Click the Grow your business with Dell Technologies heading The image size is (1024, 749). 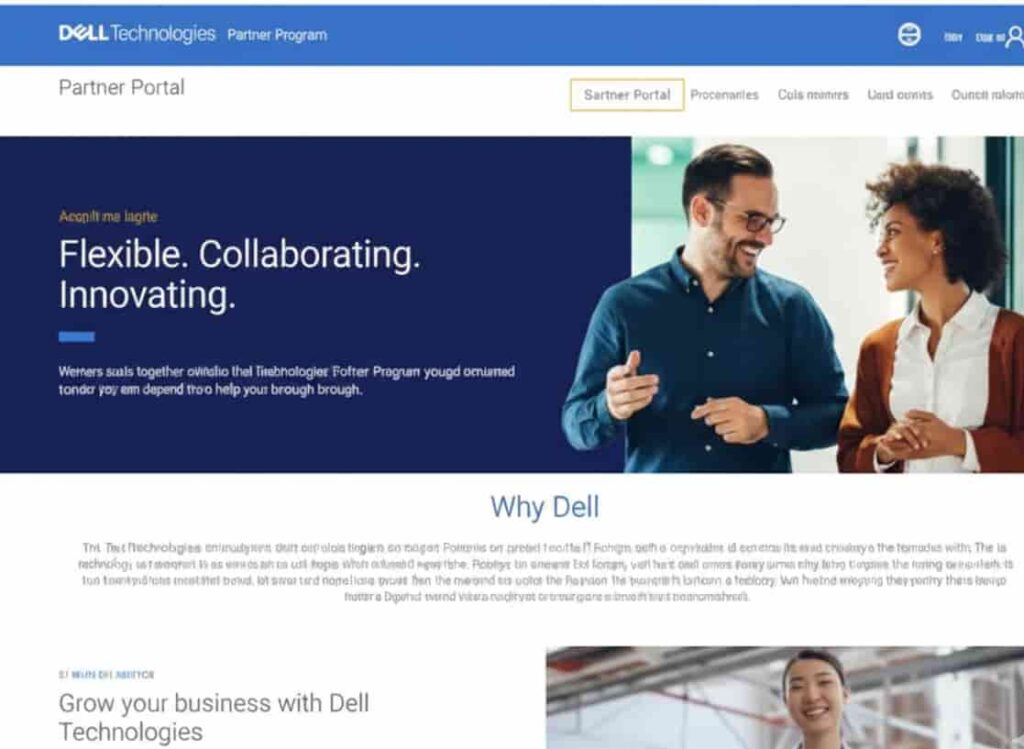(x=214, y=717)
